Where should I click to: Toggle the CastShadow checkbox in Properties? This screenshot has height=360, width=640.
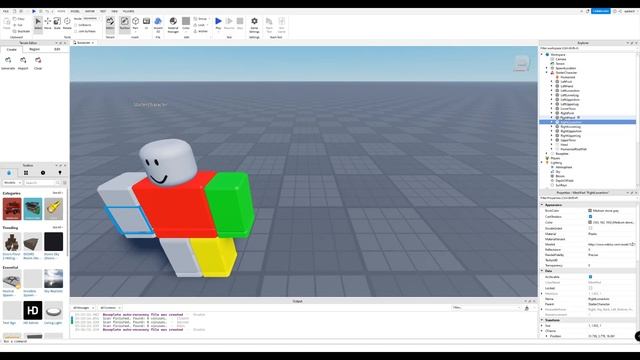pos(590,216)
